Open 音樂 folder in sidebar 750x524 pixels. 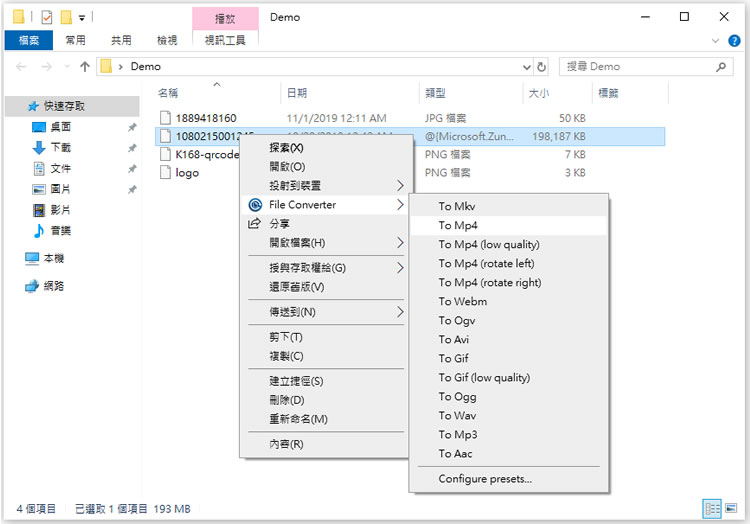click(61, 230)
